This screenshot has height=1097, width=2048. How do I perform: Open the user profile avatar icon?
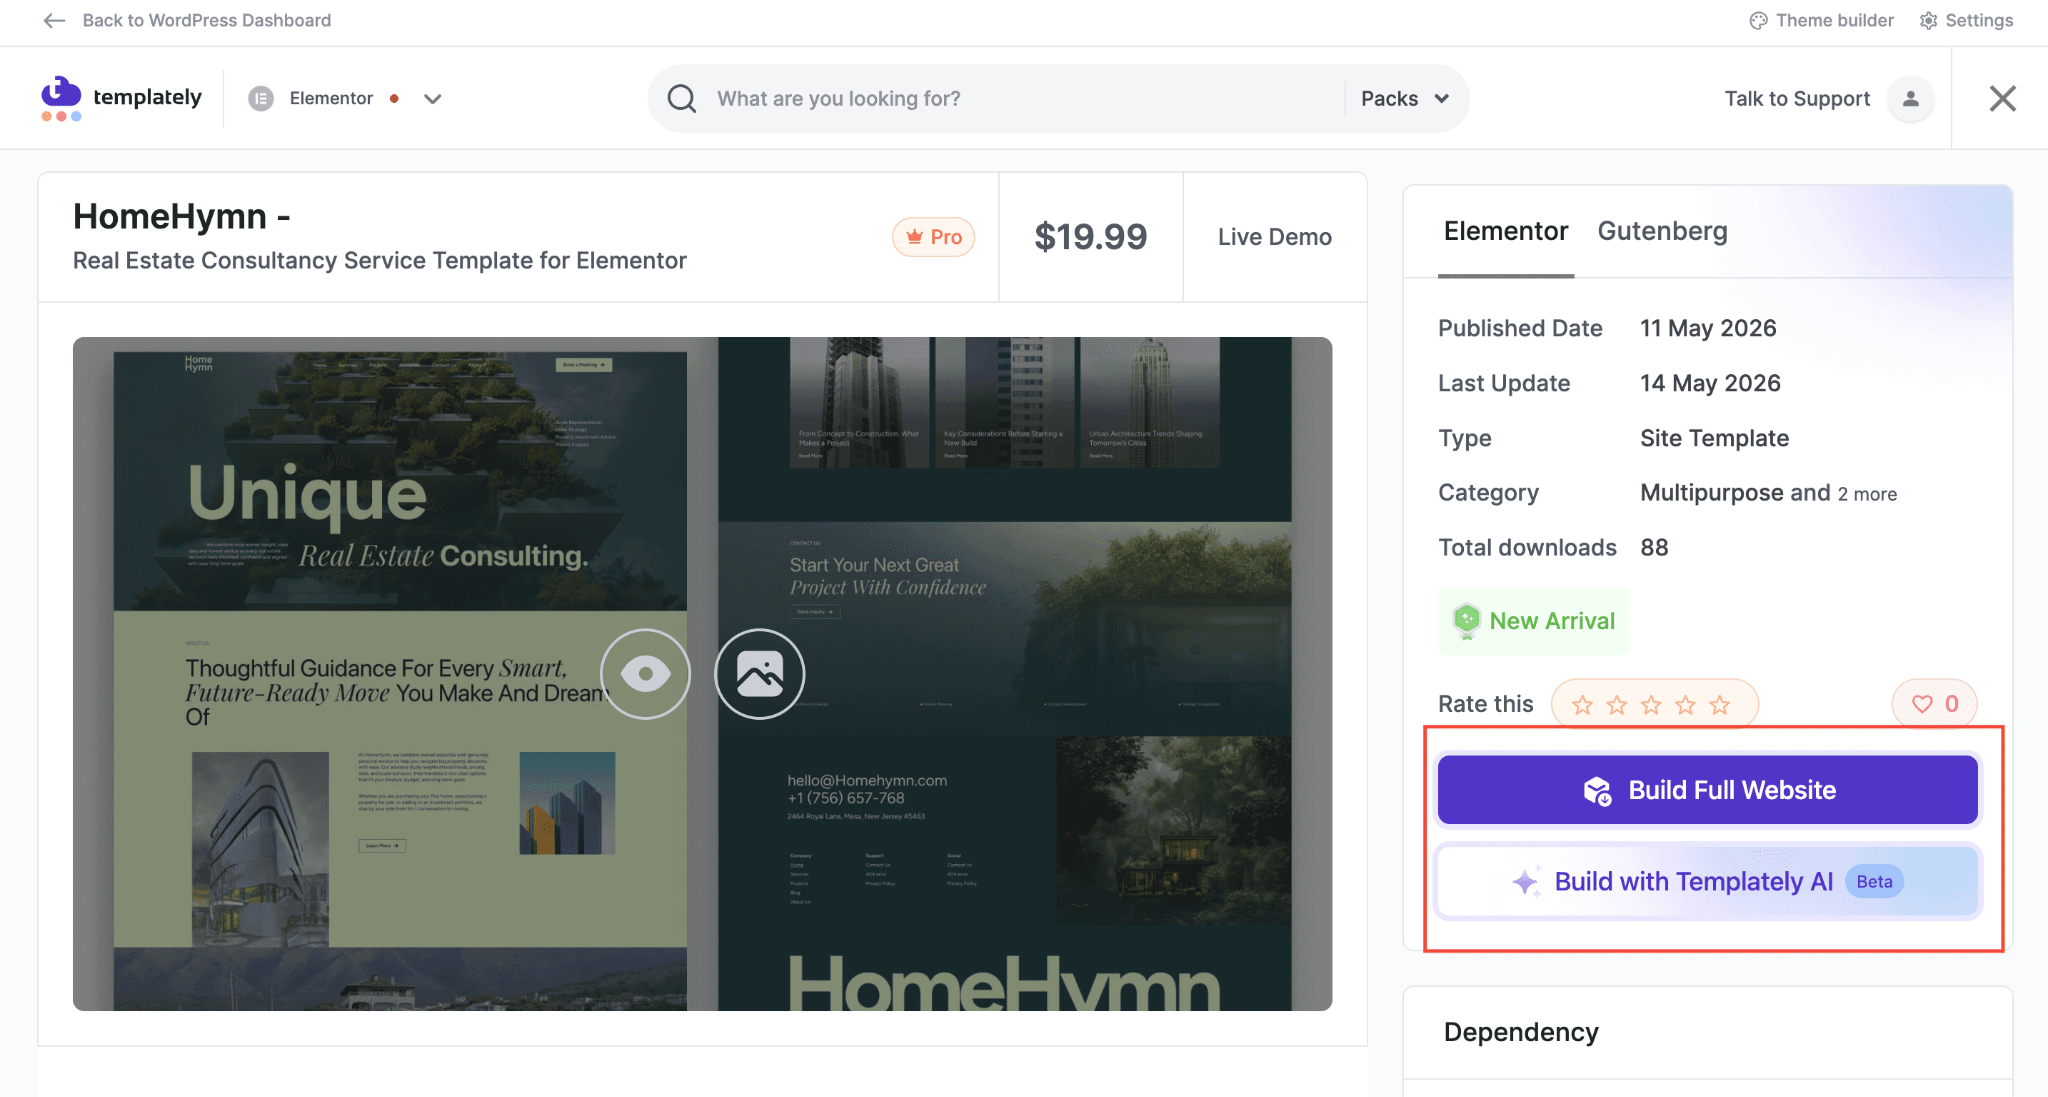click(1910, 98)
